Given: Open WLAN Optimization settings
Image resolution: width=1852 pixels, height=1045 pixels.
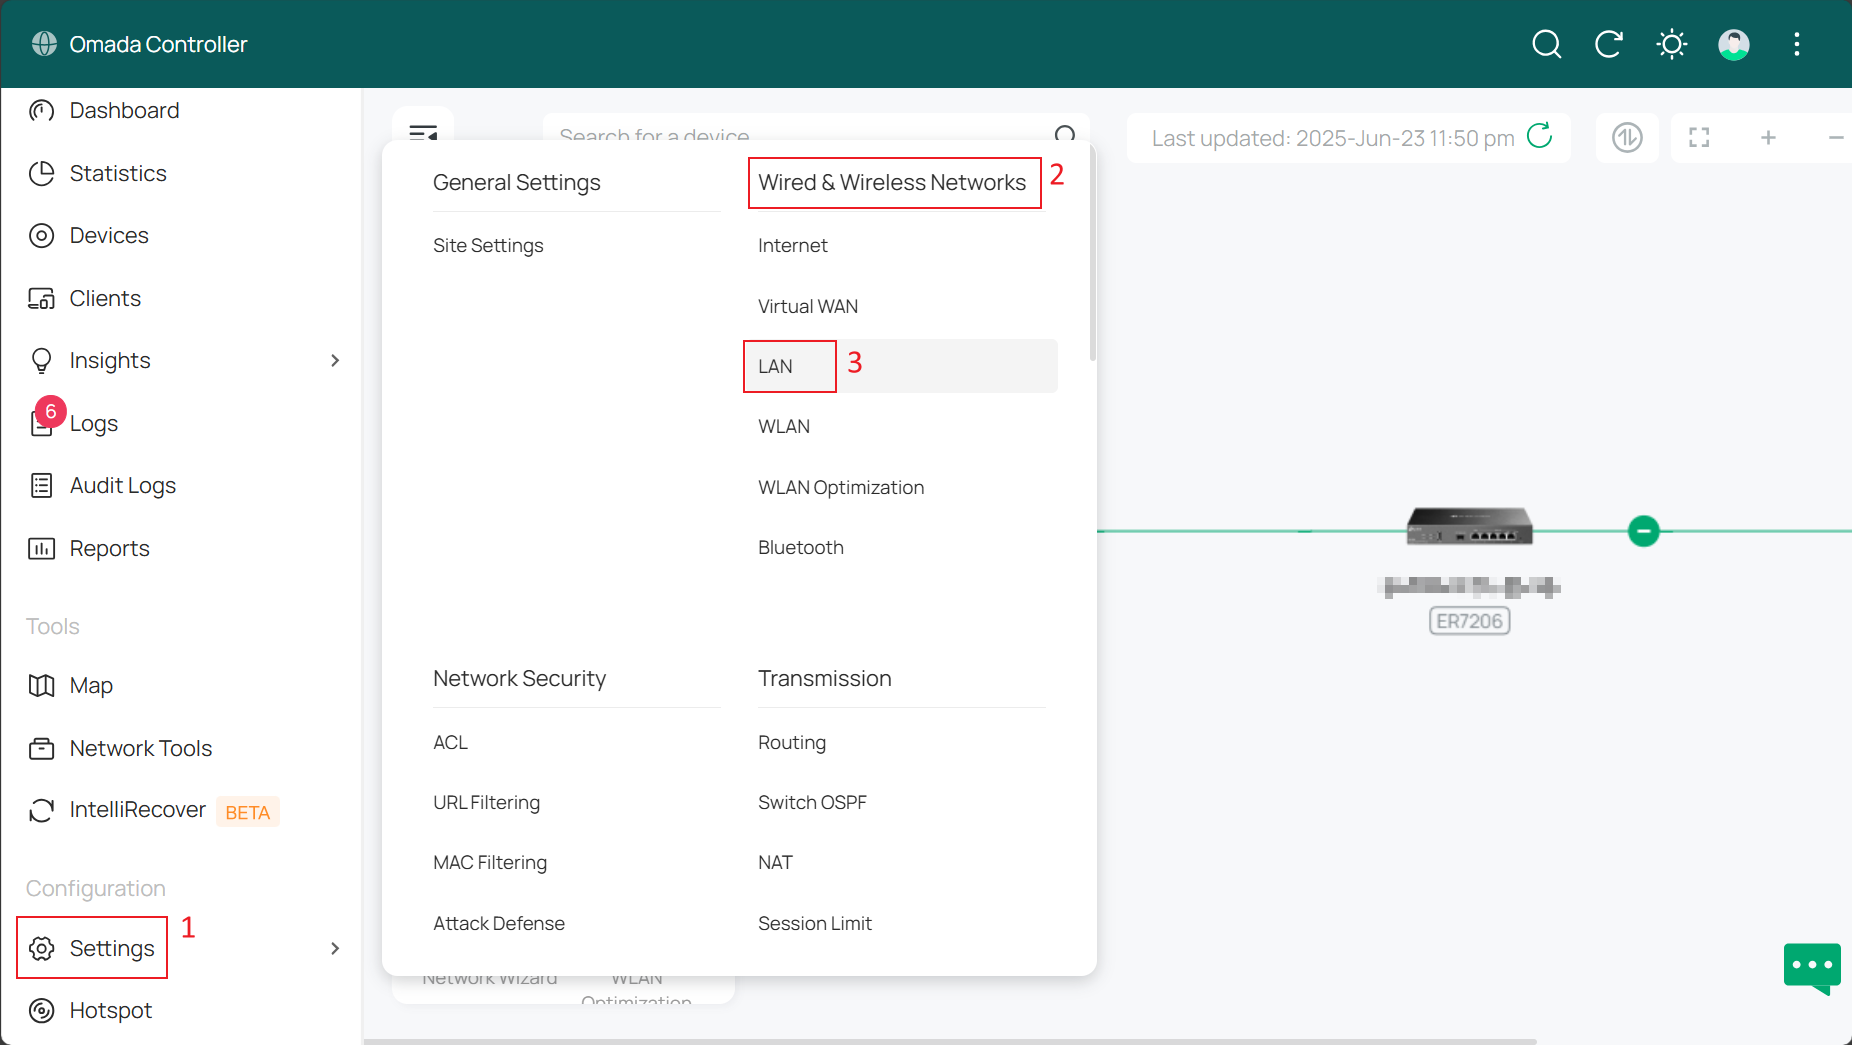Looking at the screenshot, I should coord(841,487).
